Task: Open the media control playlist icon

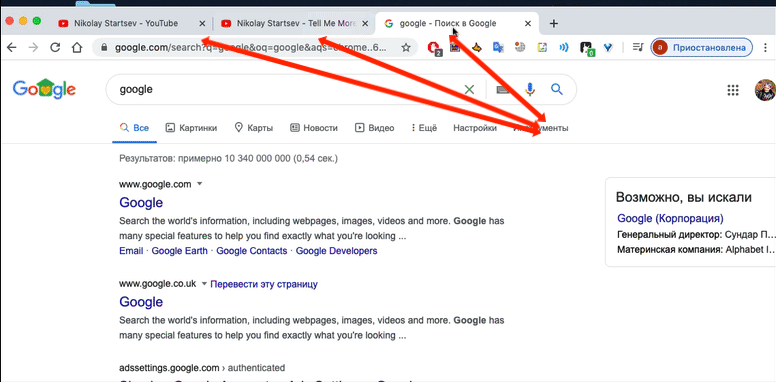Action: pyautogui.click(x=637, y=48)
